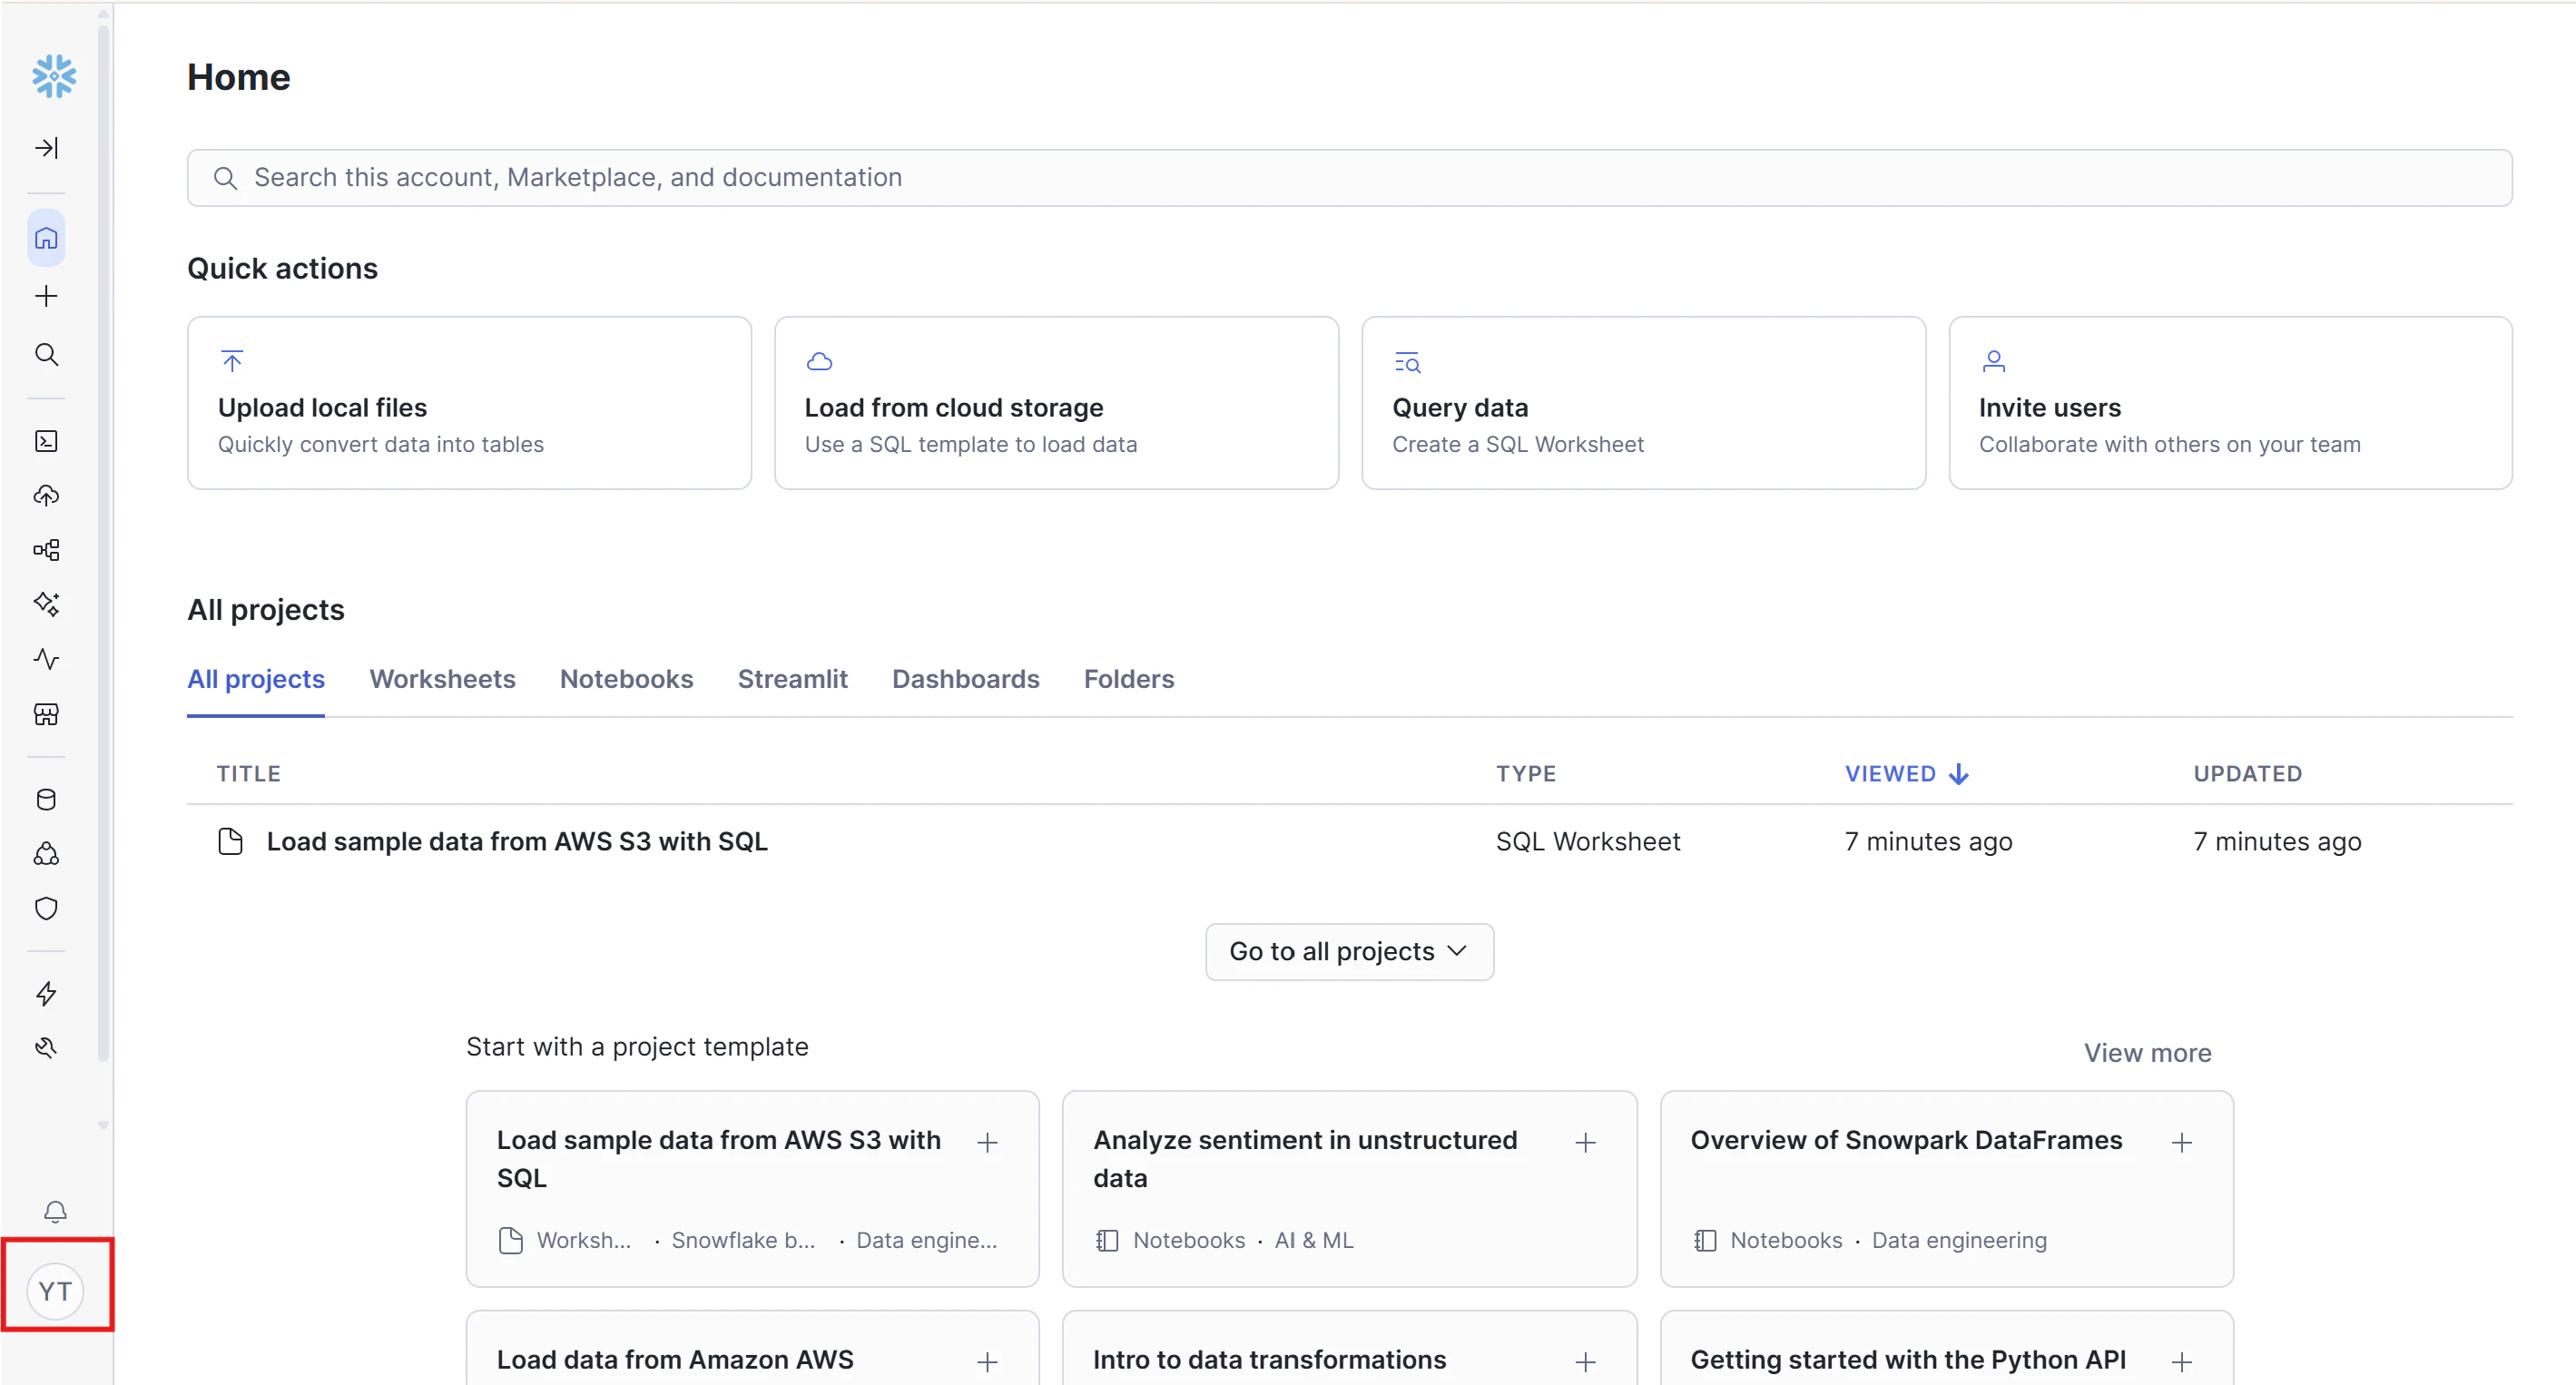Image resolution: width=2576 pixels, height=1385 pixels.
Task: Click the Viewed 7 minutes ago cell
Action: click(x=1928, y=842)
